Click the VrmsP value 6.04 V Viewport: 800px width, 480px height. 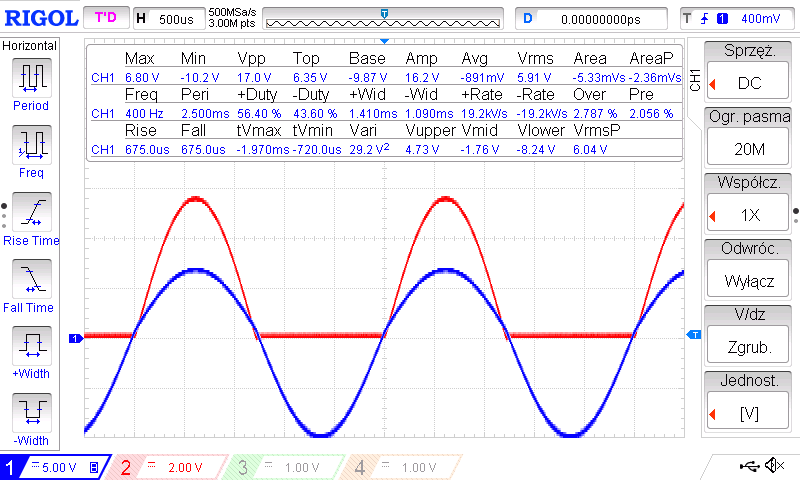[590, 149]
